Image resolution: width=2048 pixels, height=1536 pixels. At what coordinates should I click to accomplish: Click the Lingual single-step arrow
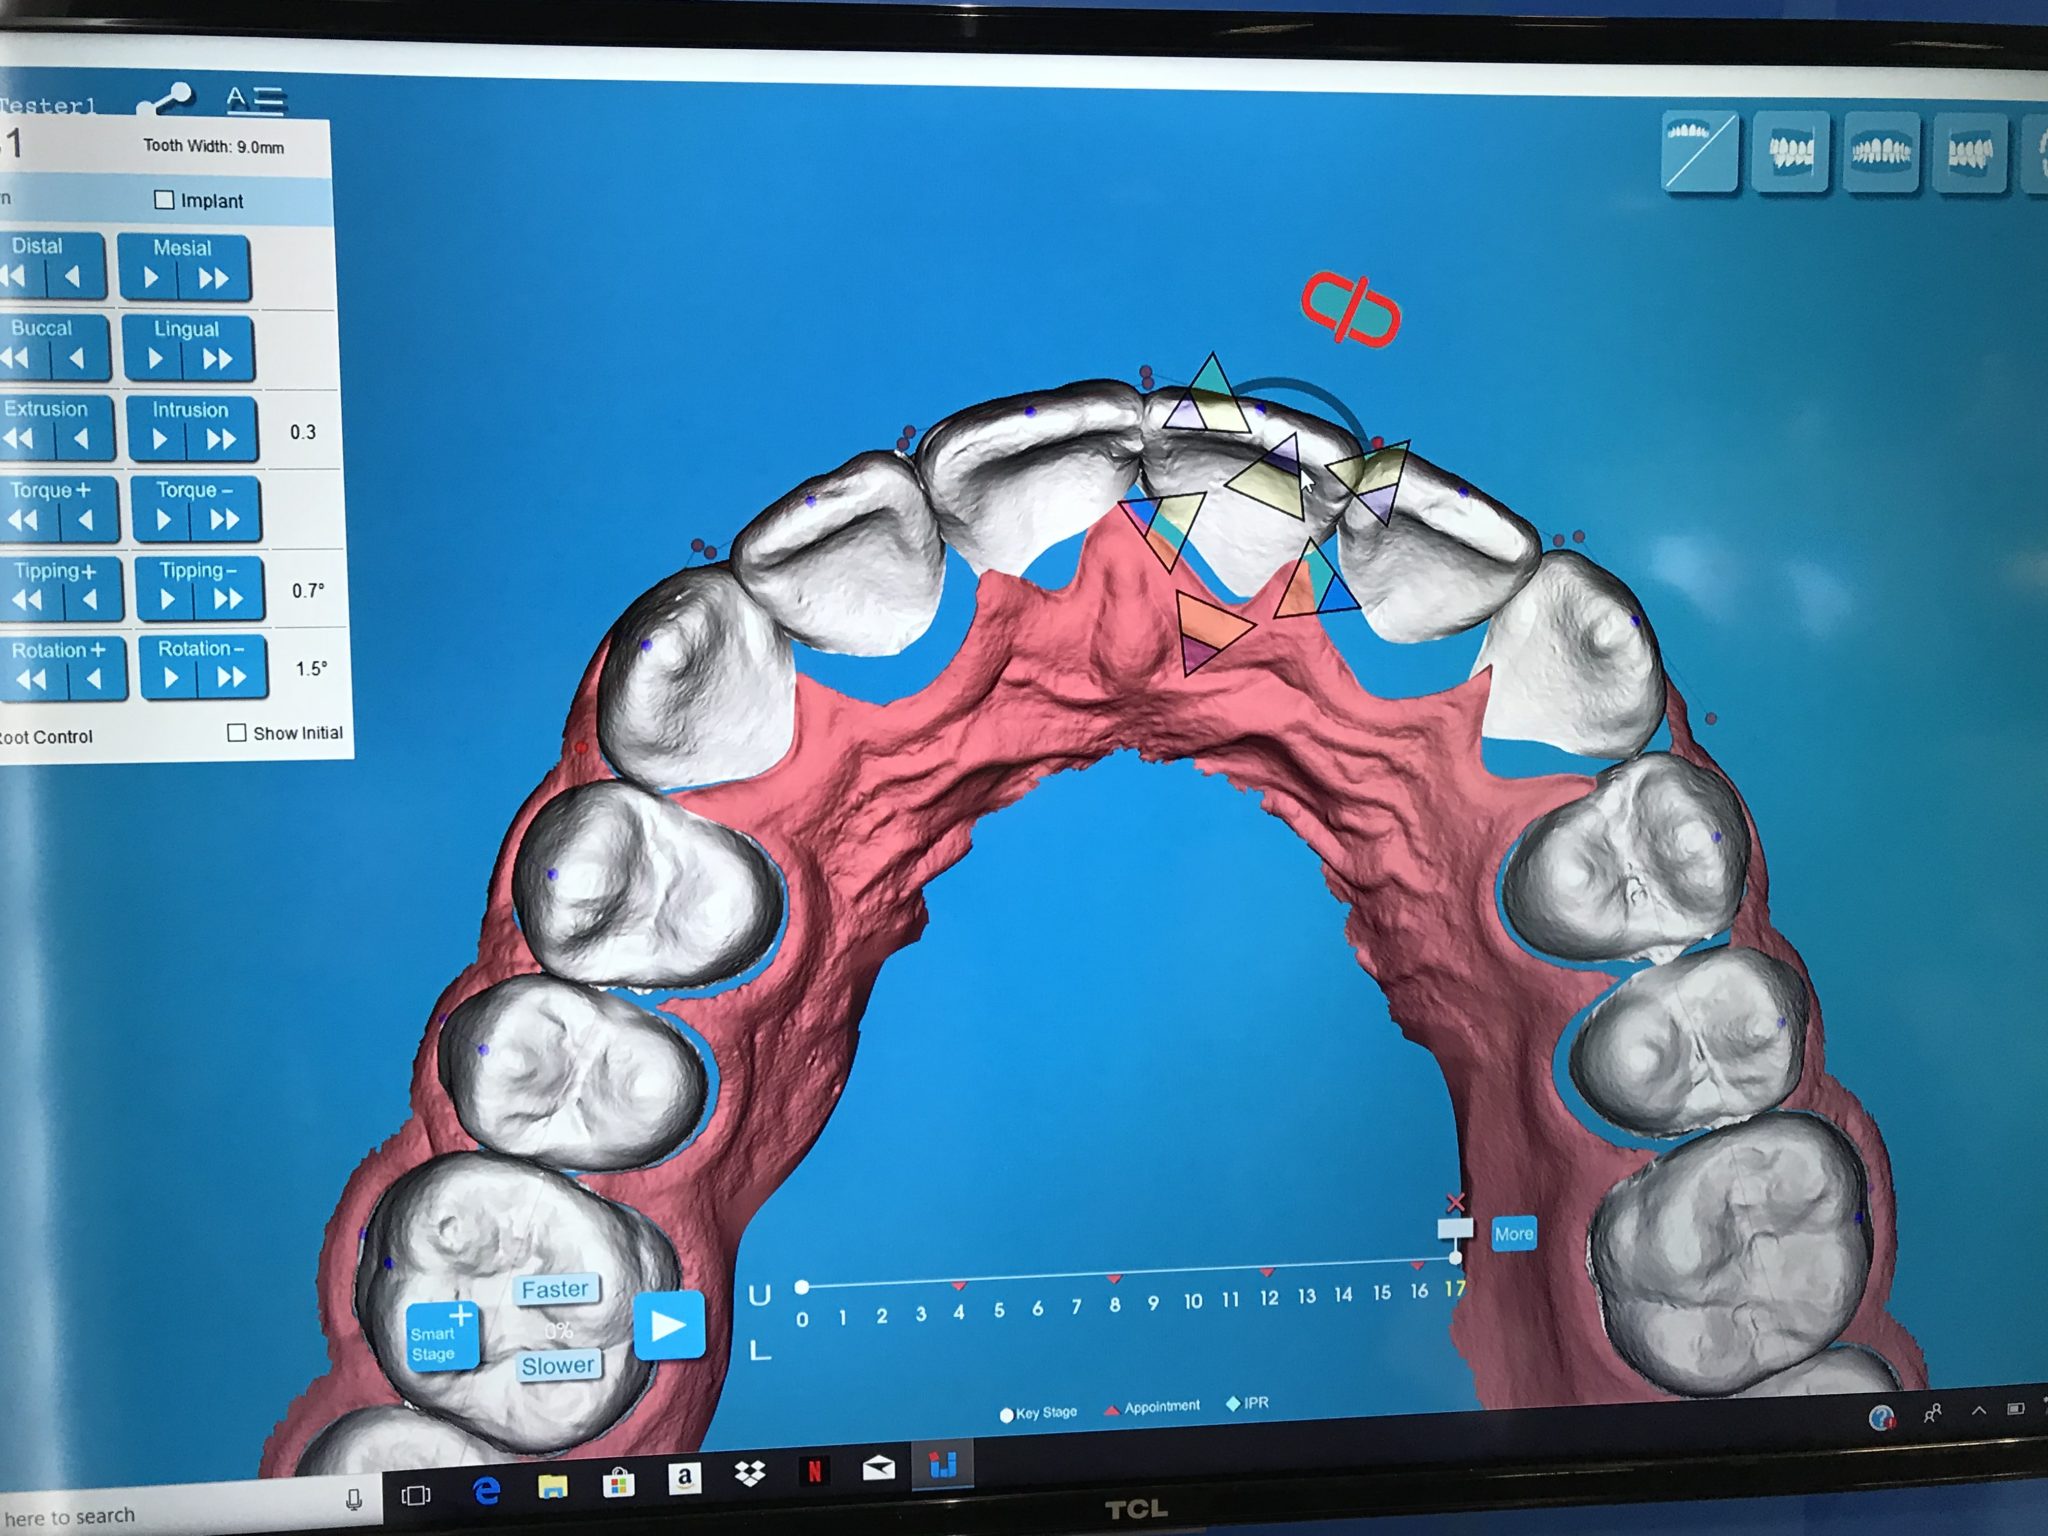click(x=155, y=359)
